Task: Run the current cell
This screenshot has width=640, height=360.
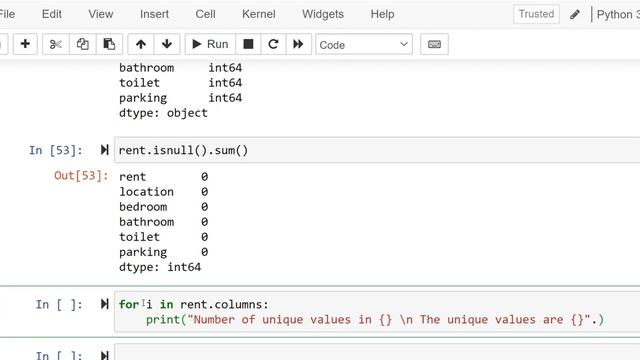Action: [x=210, y=44]
